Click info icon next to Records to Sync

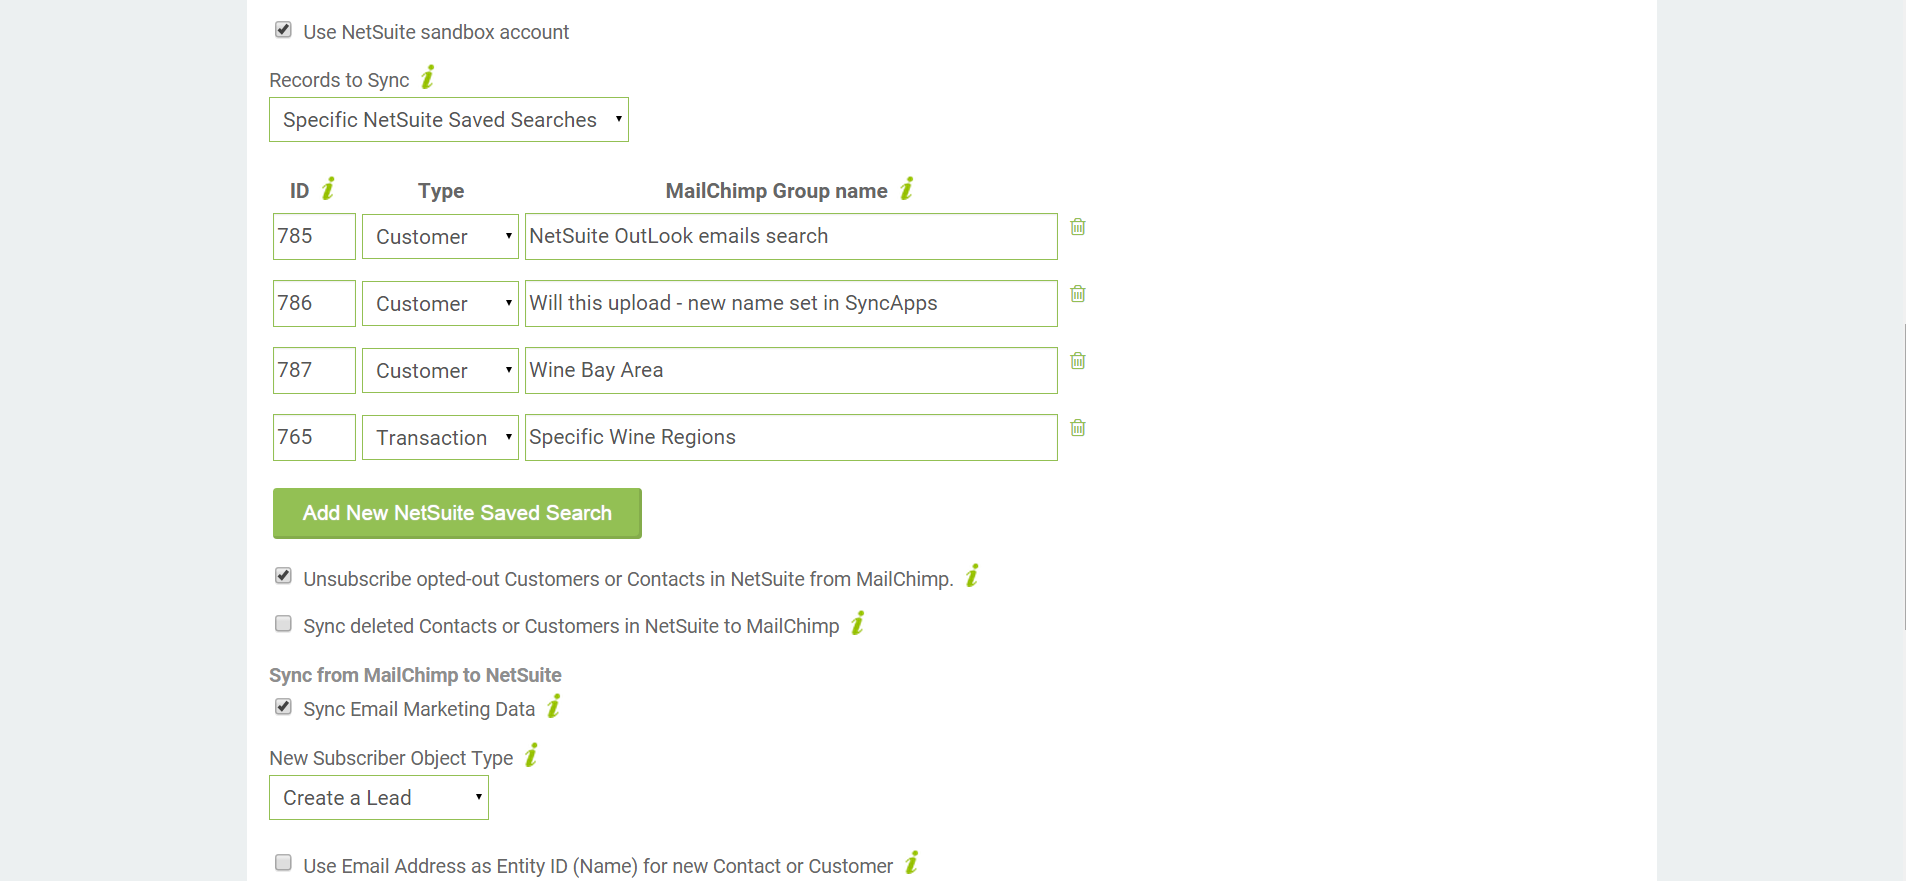click(428, 78)
